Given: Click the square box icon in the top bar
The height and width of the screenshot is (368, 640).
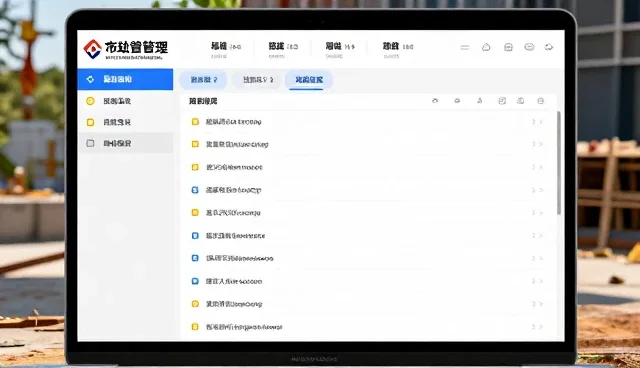Looking at the screenshot, I should [508, 47].
